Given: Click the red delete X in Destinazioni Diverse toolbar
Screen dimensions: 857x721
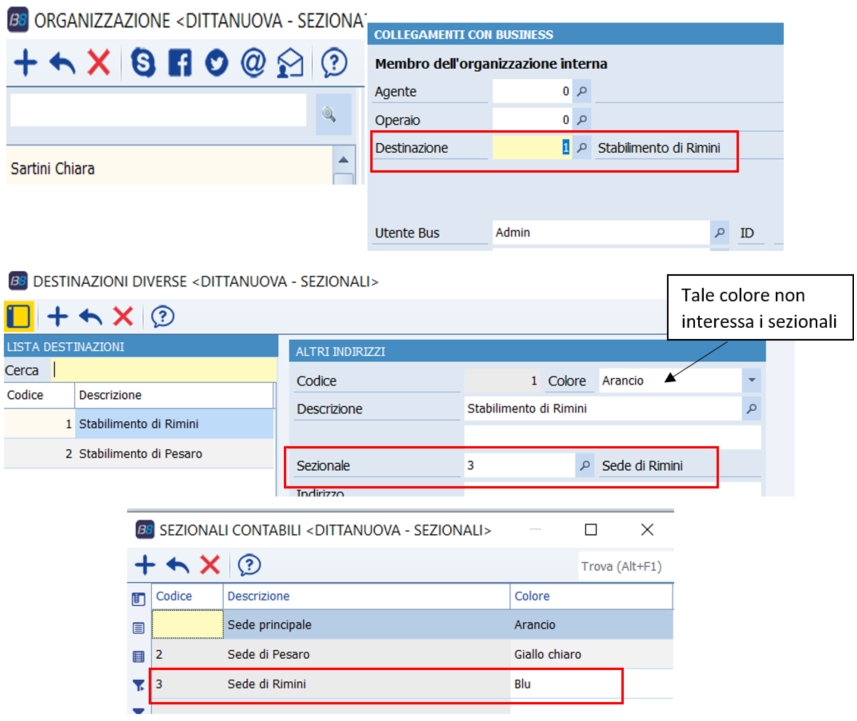Looking at the screenshot, I should [123, 316].
